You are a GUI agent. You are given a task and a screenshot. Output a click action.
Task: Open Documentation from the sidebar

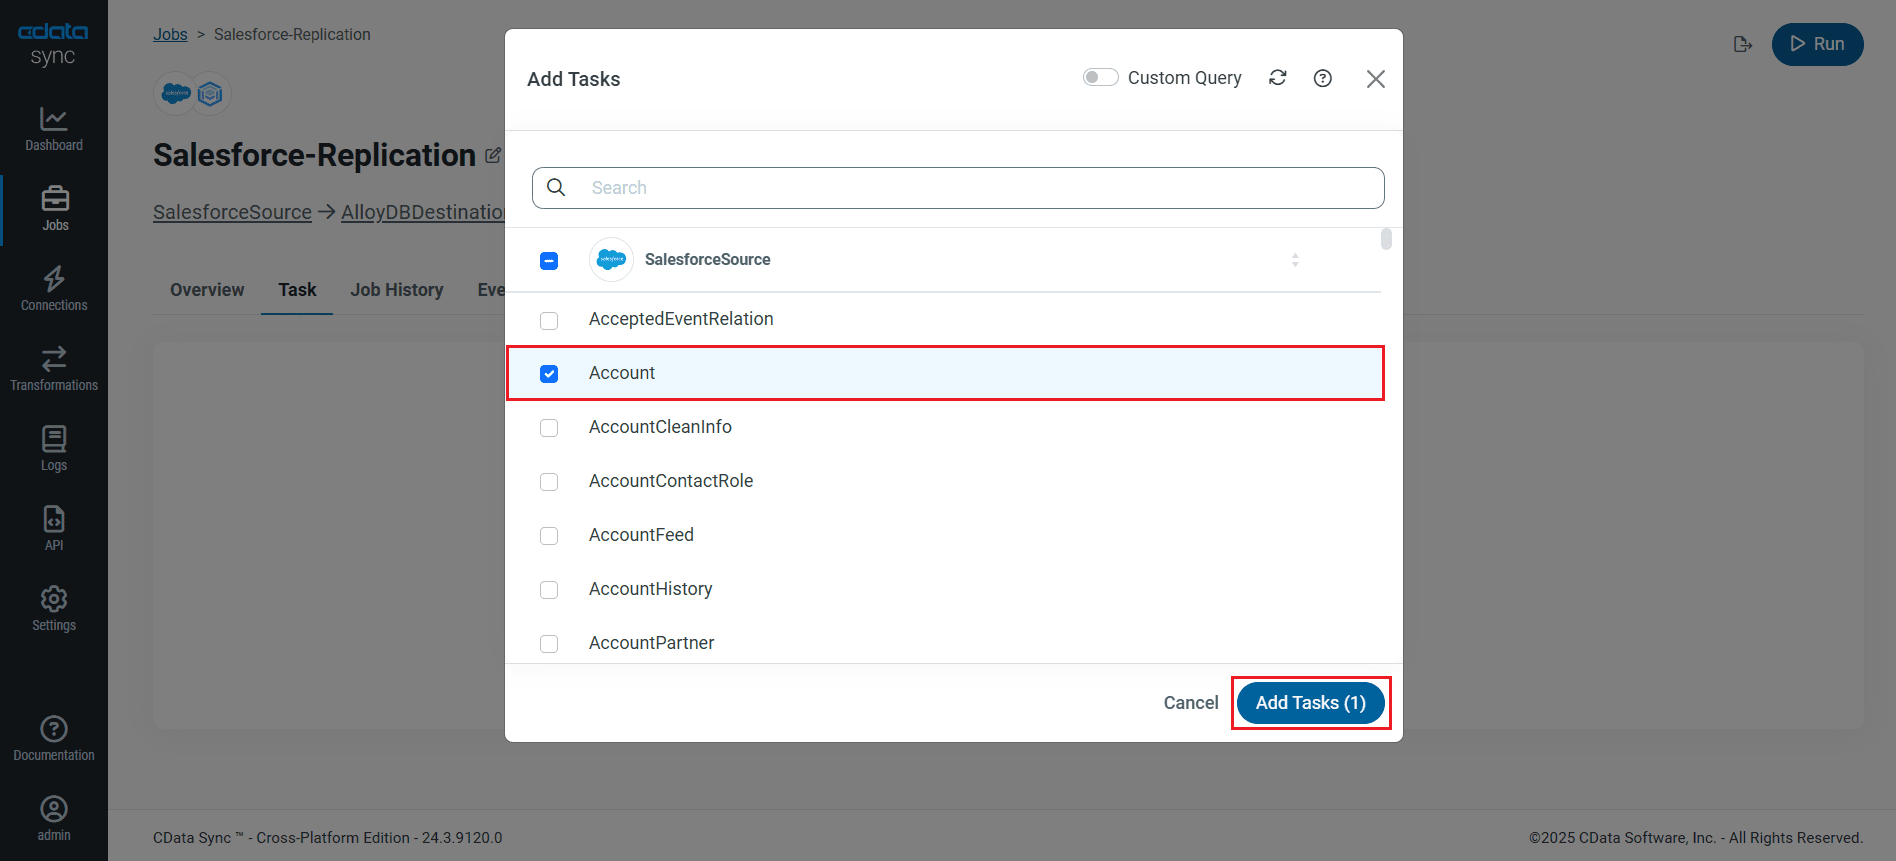[x=54, y=739]
